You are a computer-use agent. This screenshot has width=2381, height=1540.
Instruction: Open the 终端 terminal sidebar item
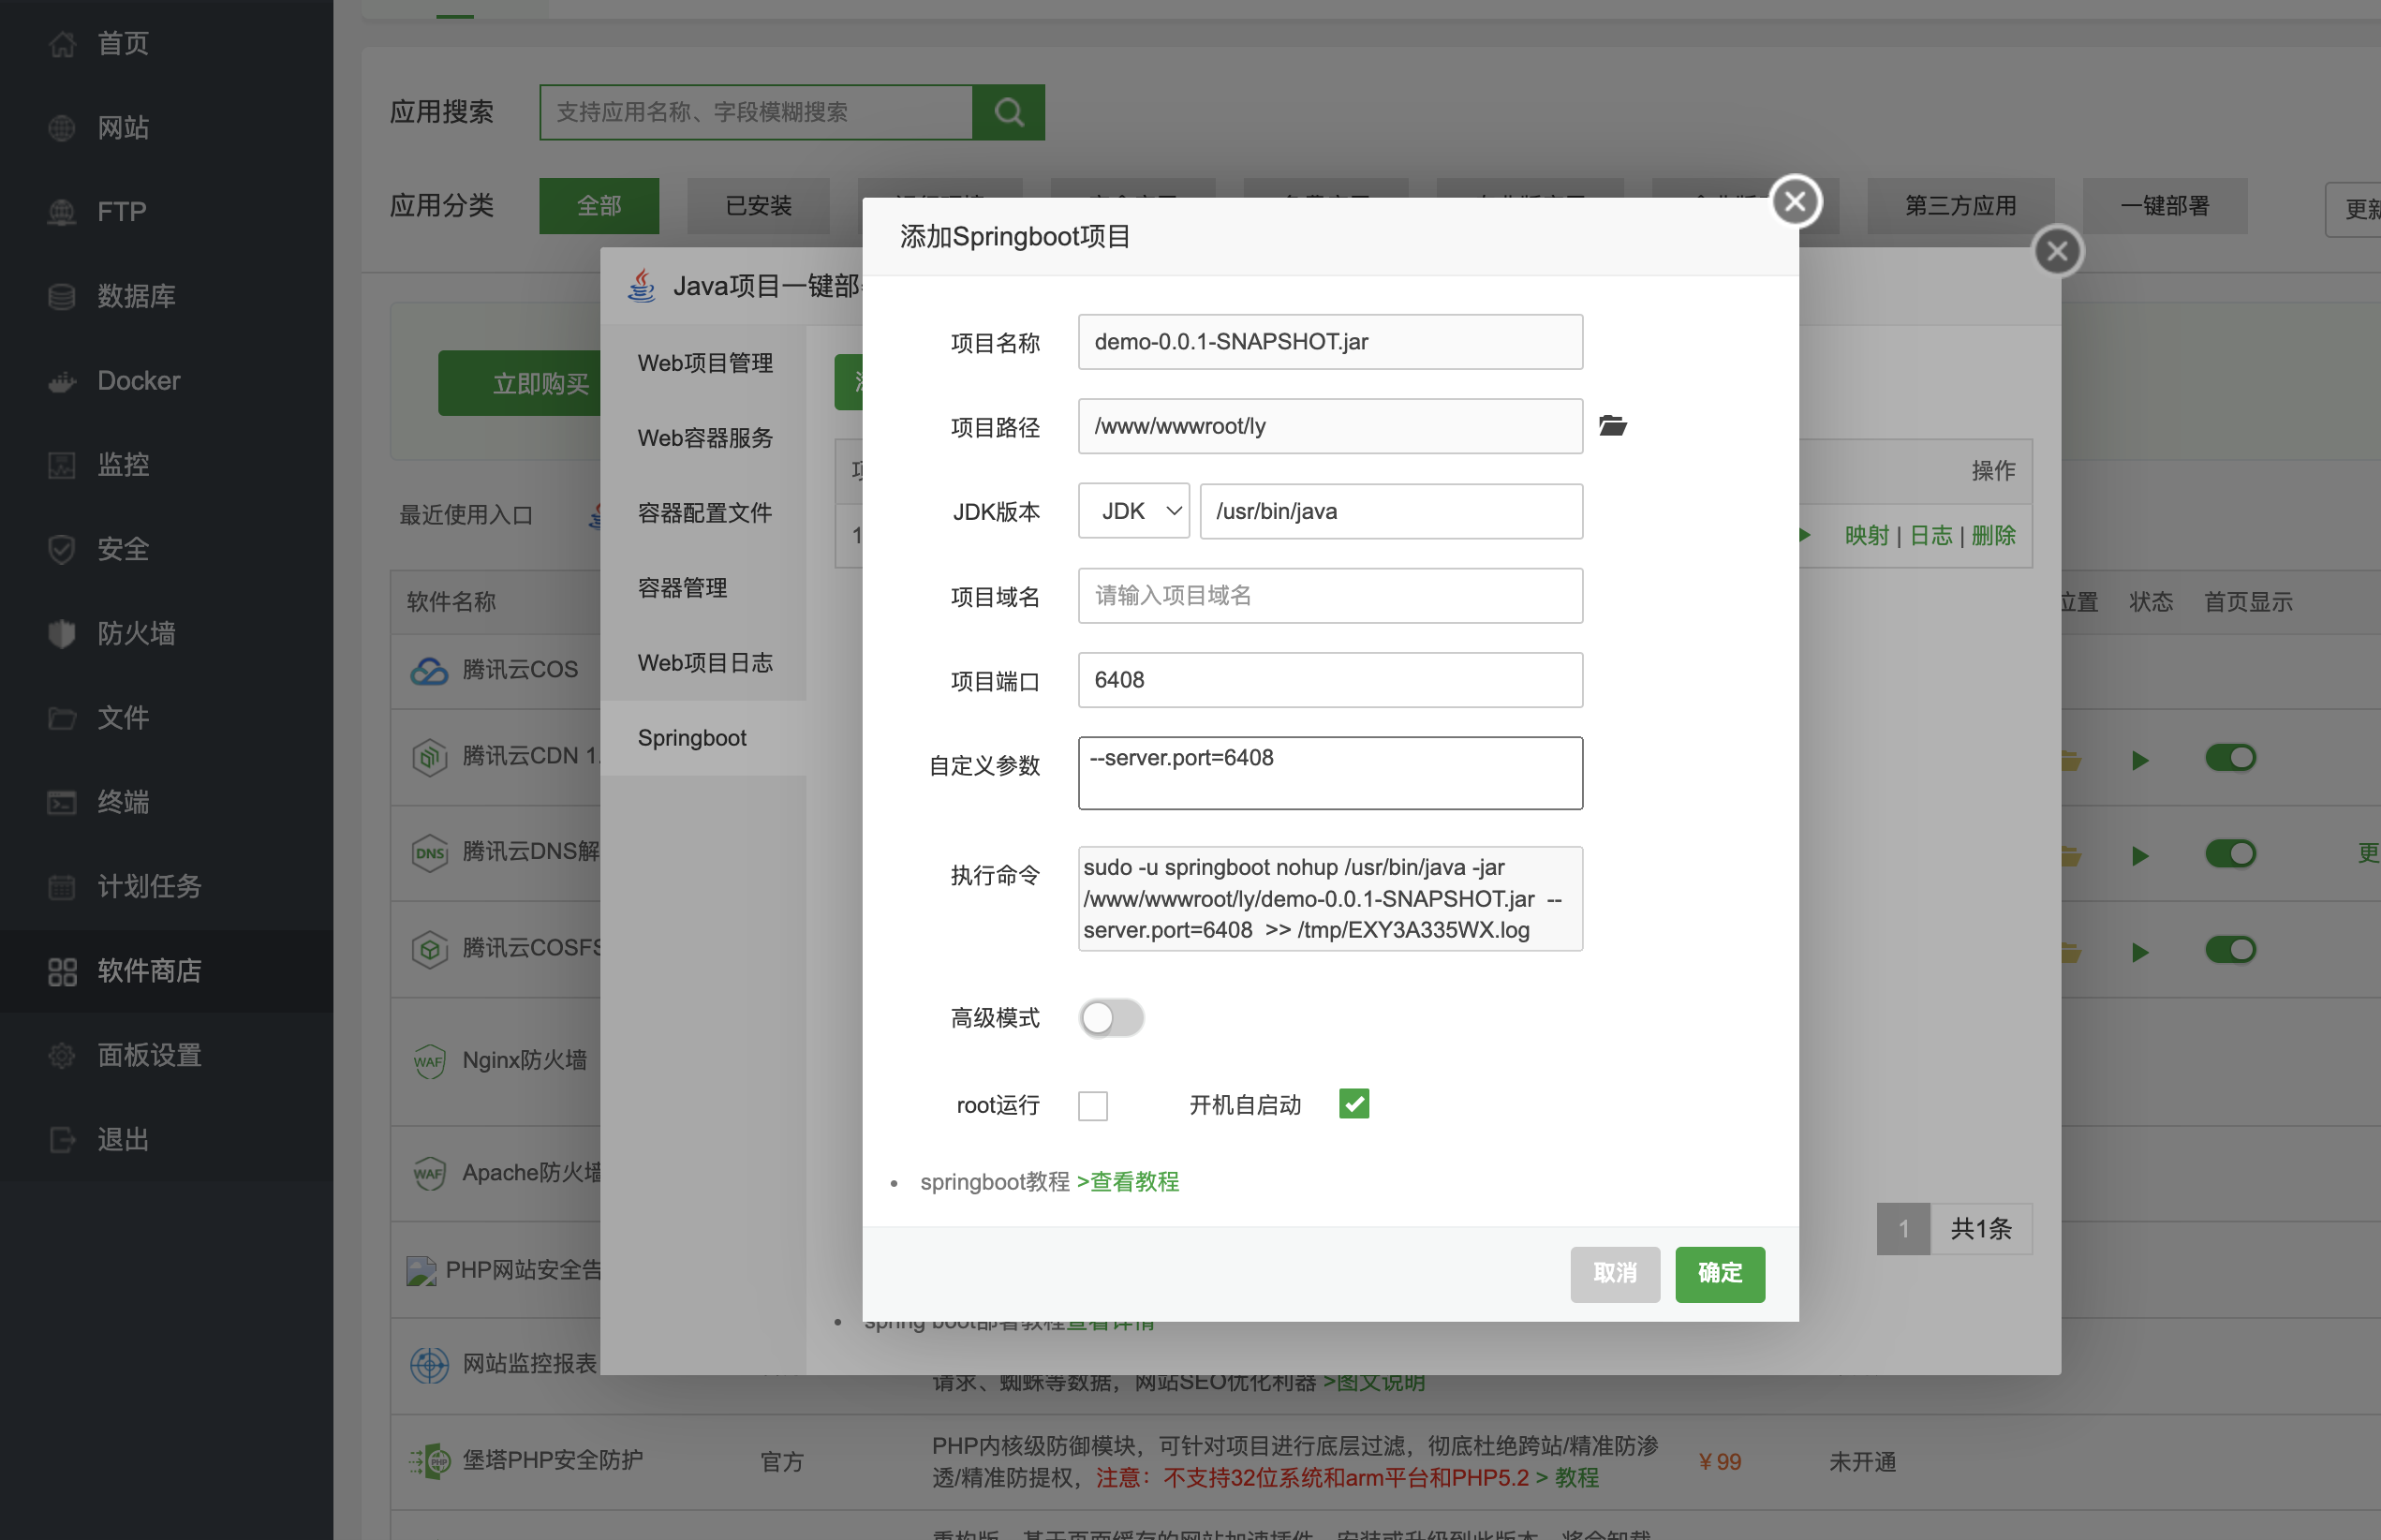[122, 802]
